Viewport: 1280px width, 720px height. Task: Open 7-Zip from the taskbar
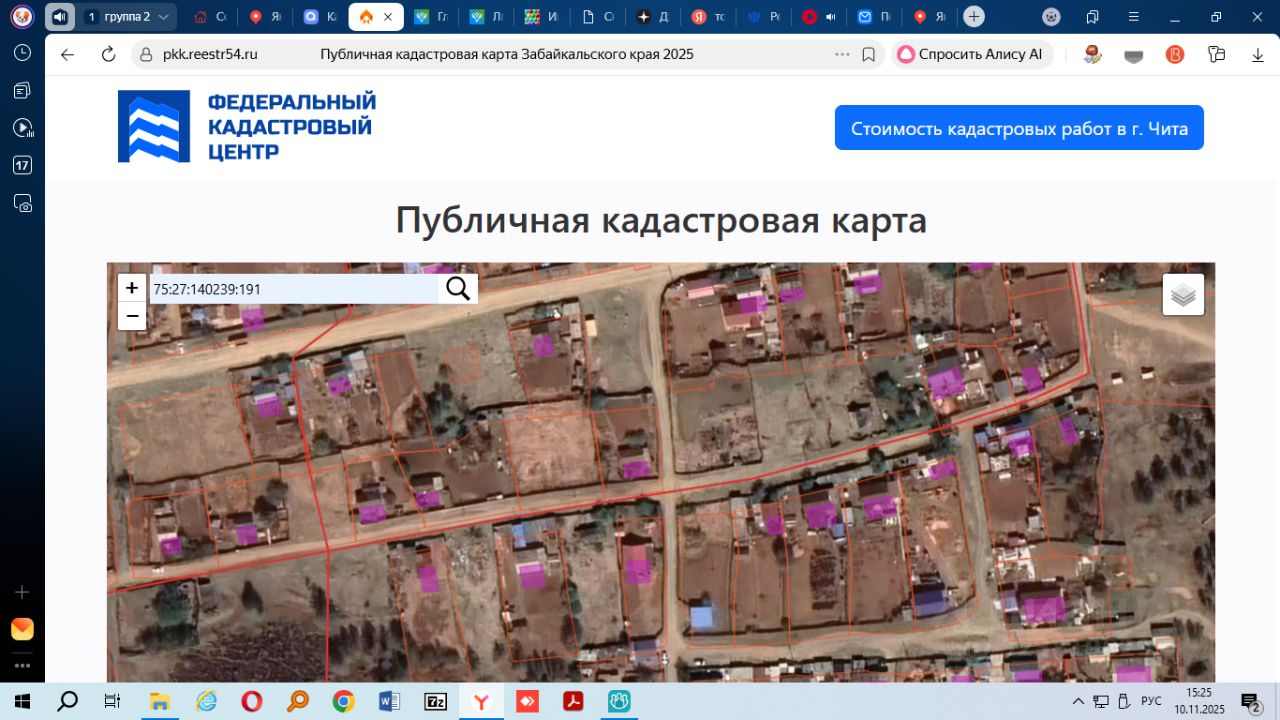click(x=436, y=701)
